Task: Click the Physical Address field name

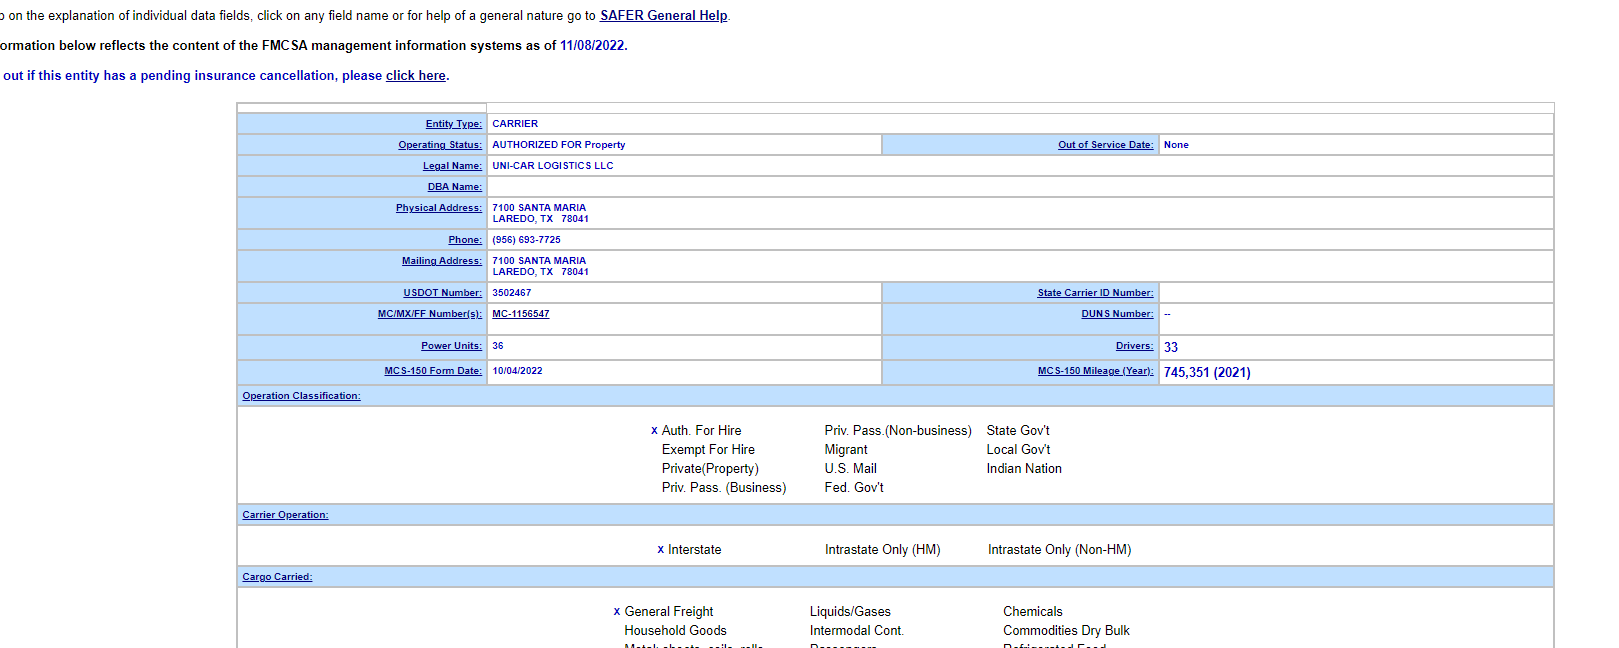Action: tap(439, 208)
